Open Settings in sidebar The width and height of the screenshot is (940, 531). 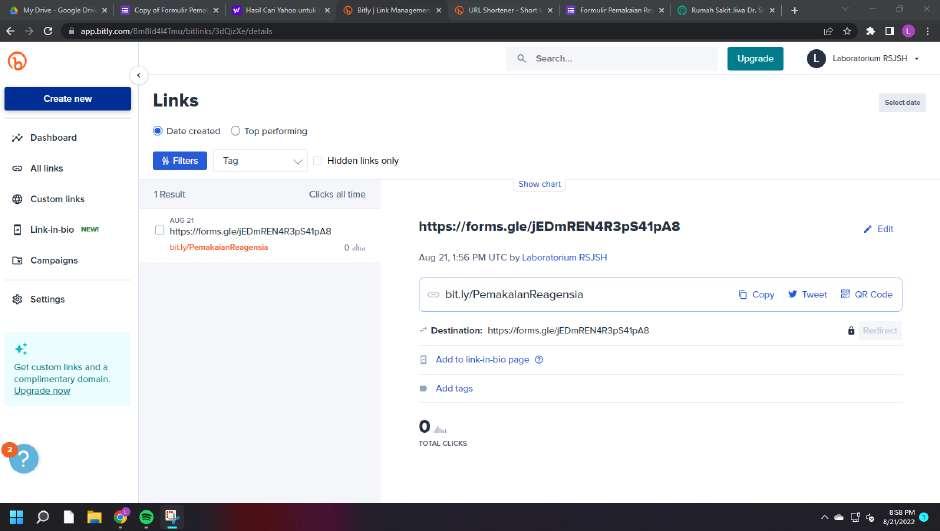pyautogui.click(x=47, y=299)
